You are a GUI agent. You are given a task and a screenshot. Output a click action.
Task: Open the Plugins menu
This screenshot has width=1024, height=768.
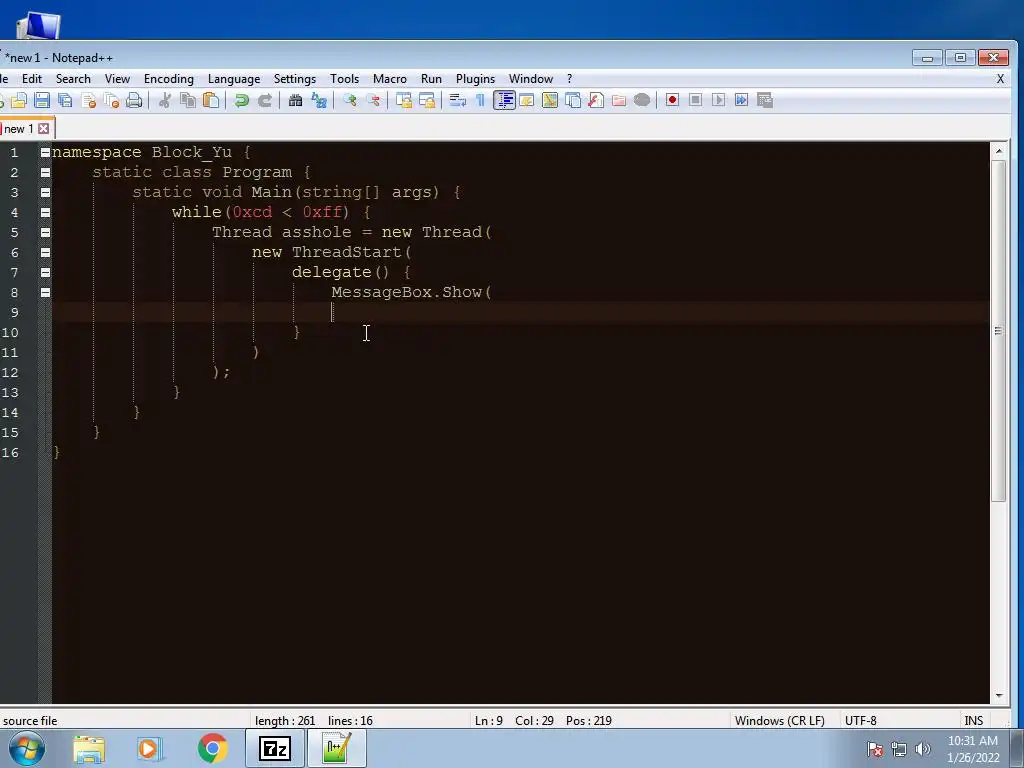click(475, 78)
